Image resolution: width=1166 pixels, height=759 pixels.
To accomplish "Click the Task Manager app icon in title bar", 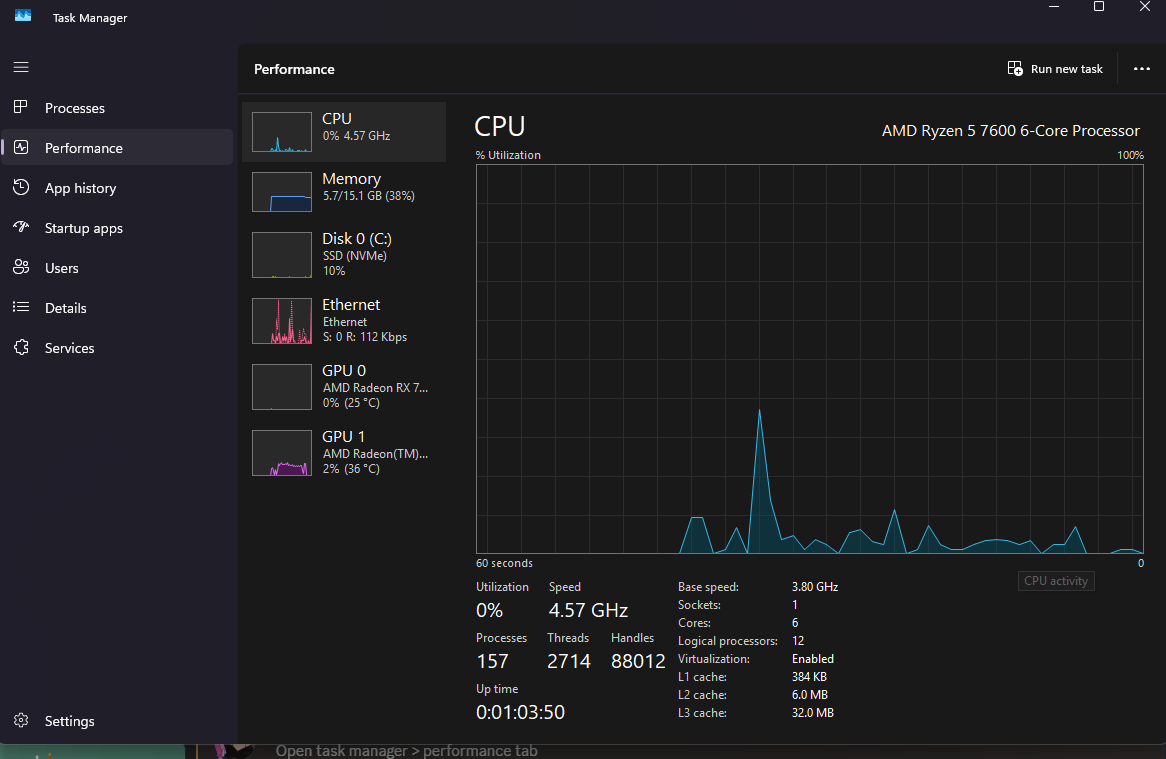I will tap(23, 16).
